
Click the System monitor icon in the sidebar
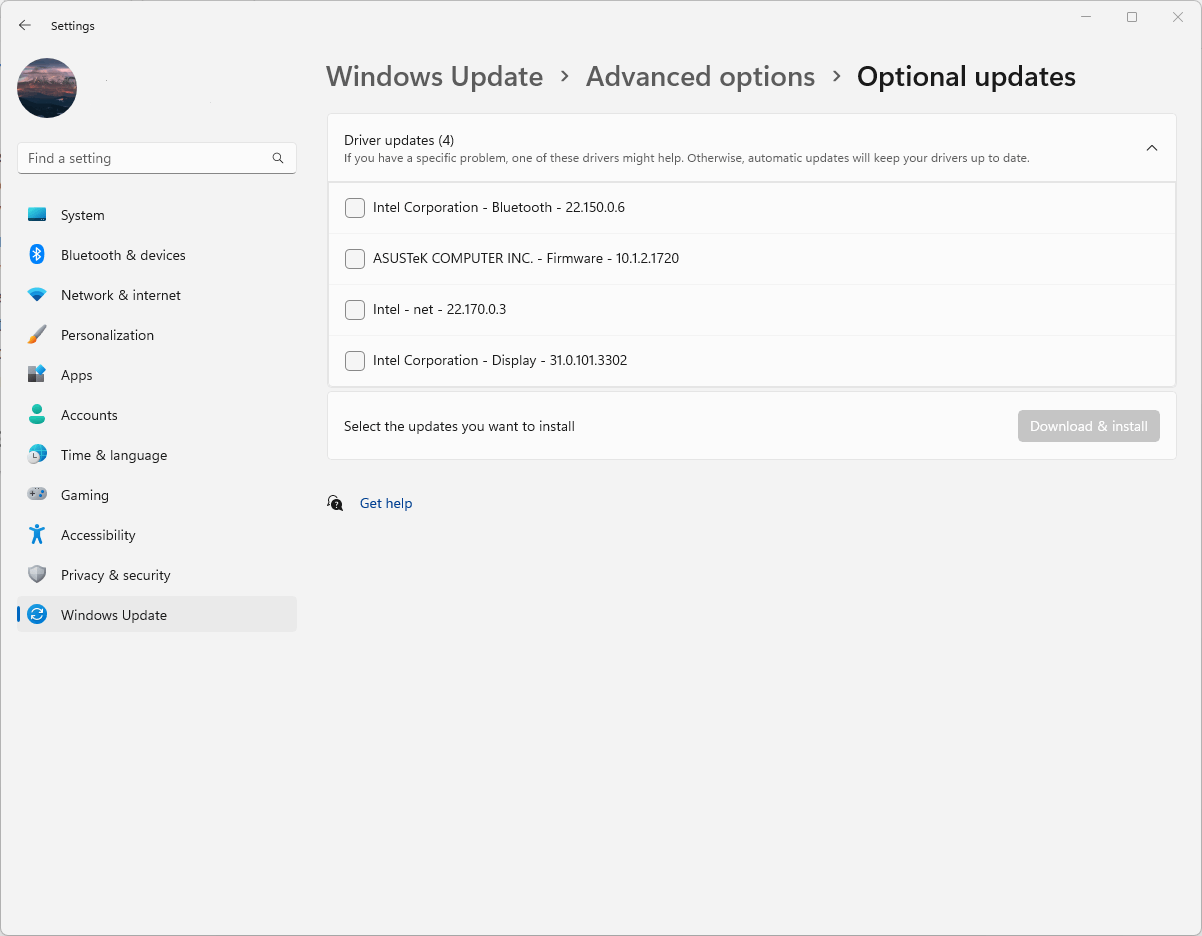[37, 215]
